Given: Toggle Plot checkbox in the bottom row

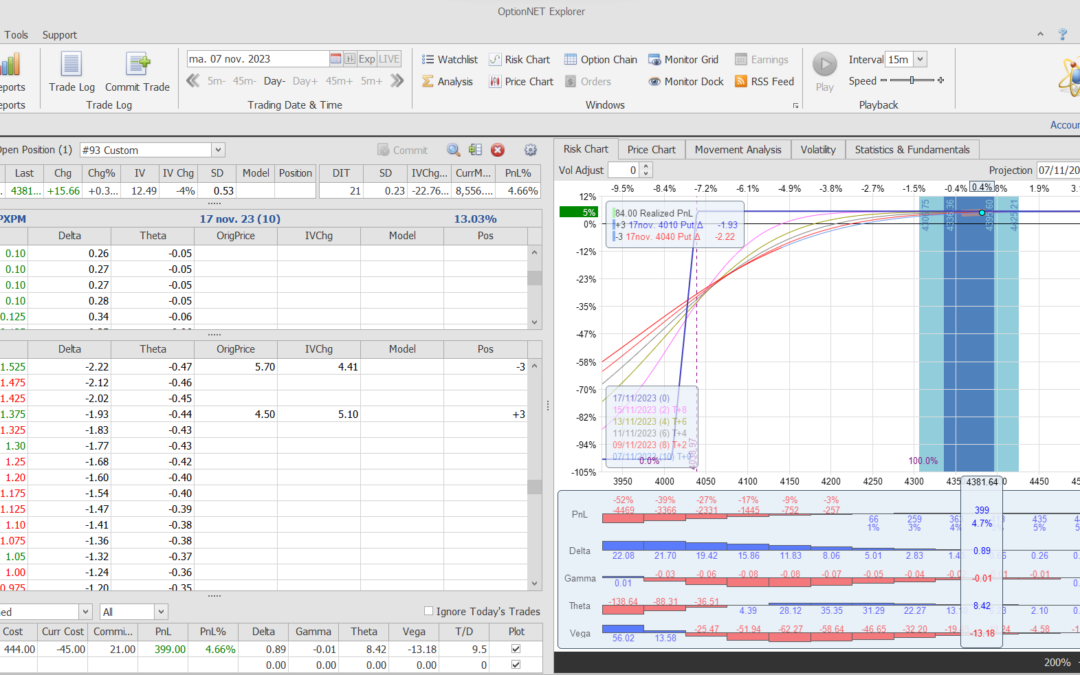Looking at the screenshot, I should click(515, 664).
